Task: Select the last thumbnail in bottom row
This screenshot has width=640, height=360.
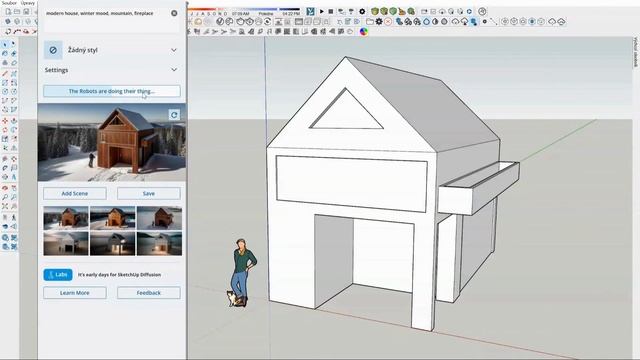Action: point(159,243)
